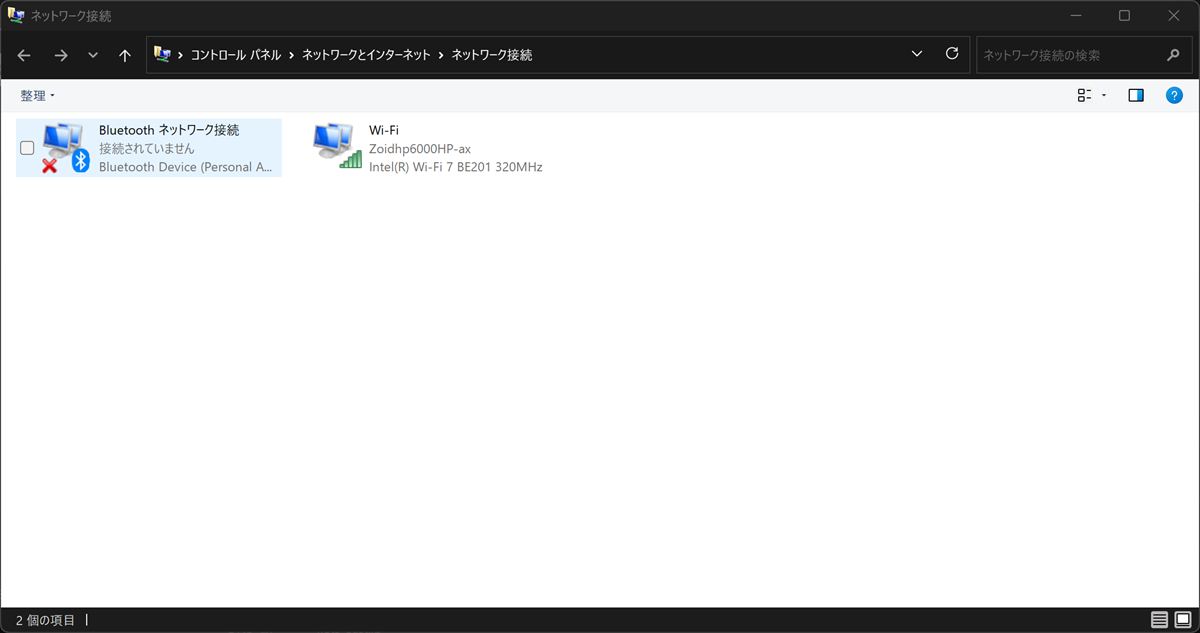Open the 整理 menu
The width and height of the screenshot is (1200, 633).
point(38,96)
